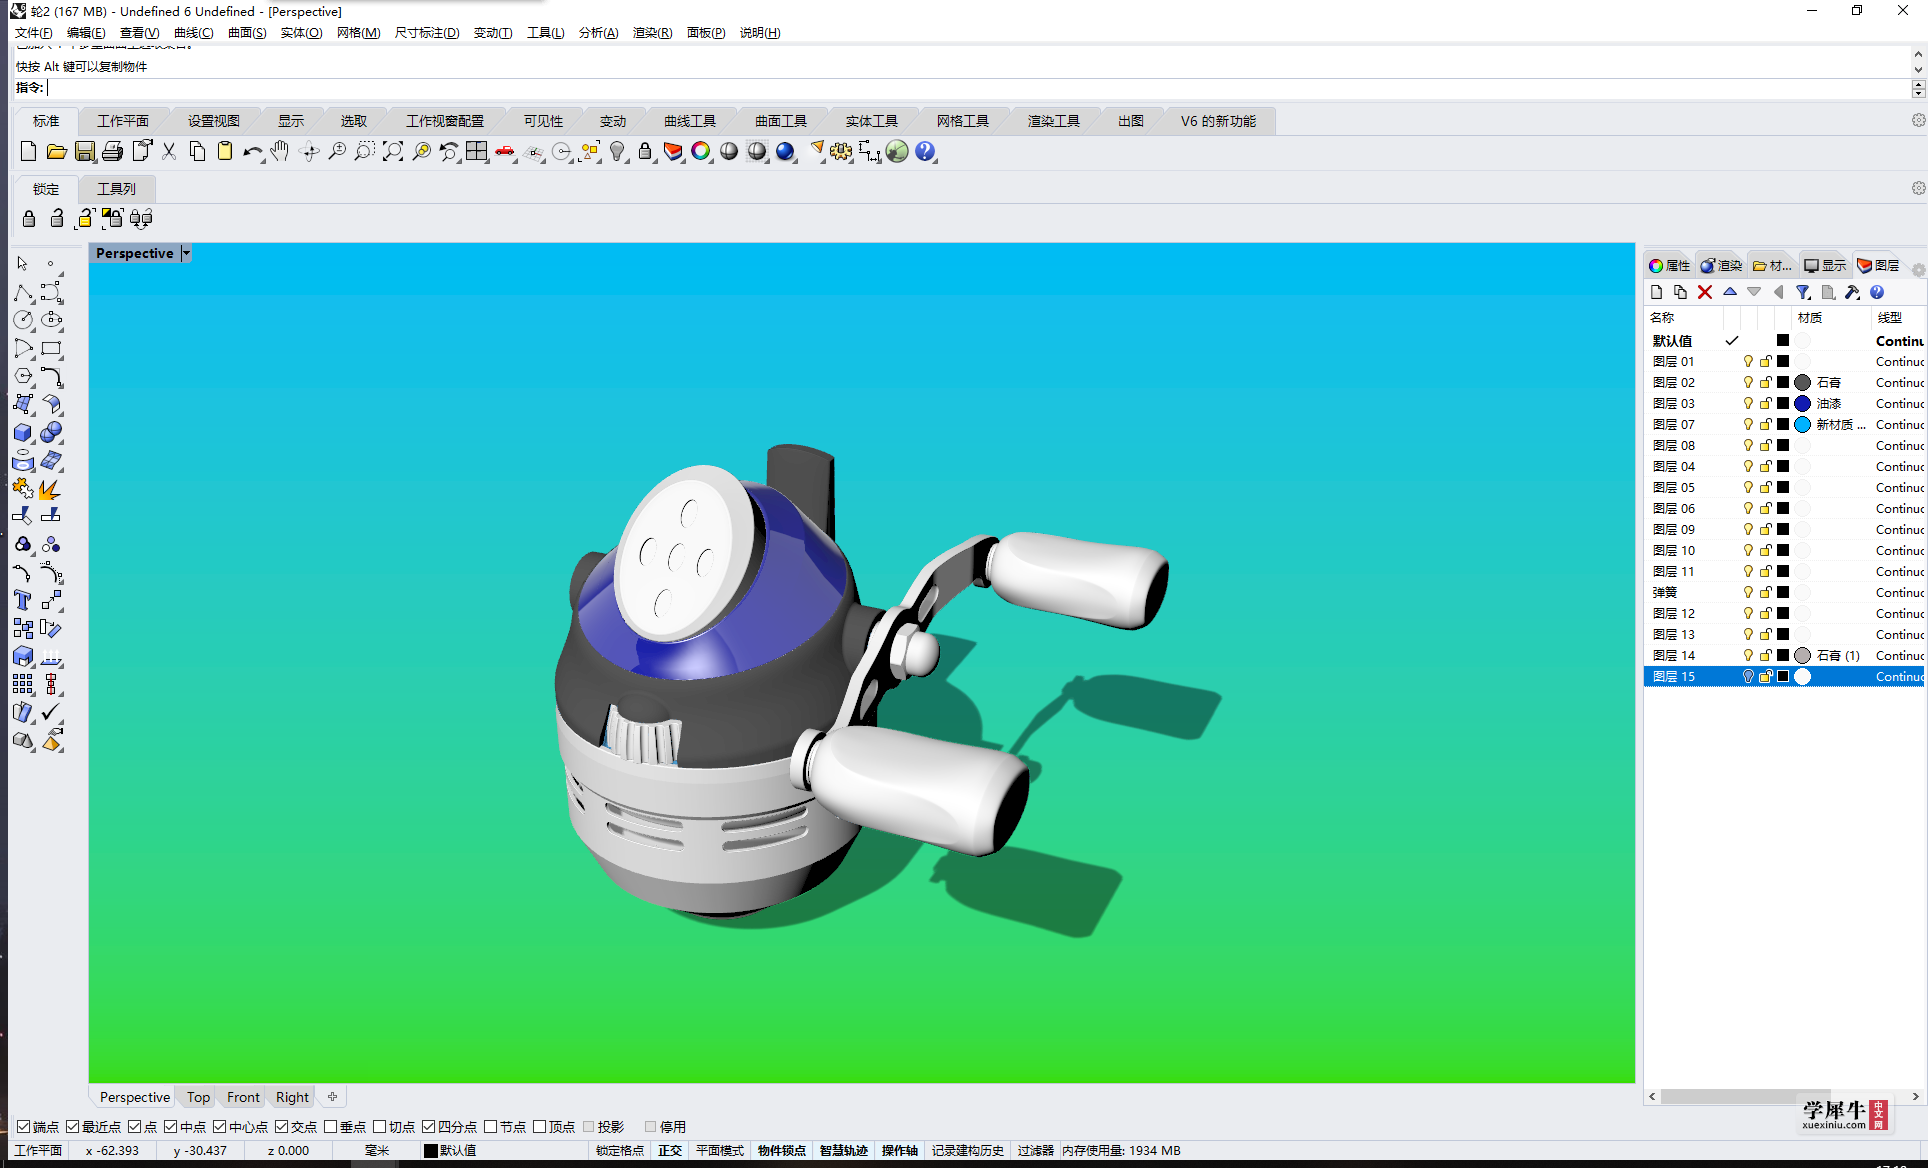
Task: Toggle 智慧轨迹 in status bar
Action: (844, 1151)
